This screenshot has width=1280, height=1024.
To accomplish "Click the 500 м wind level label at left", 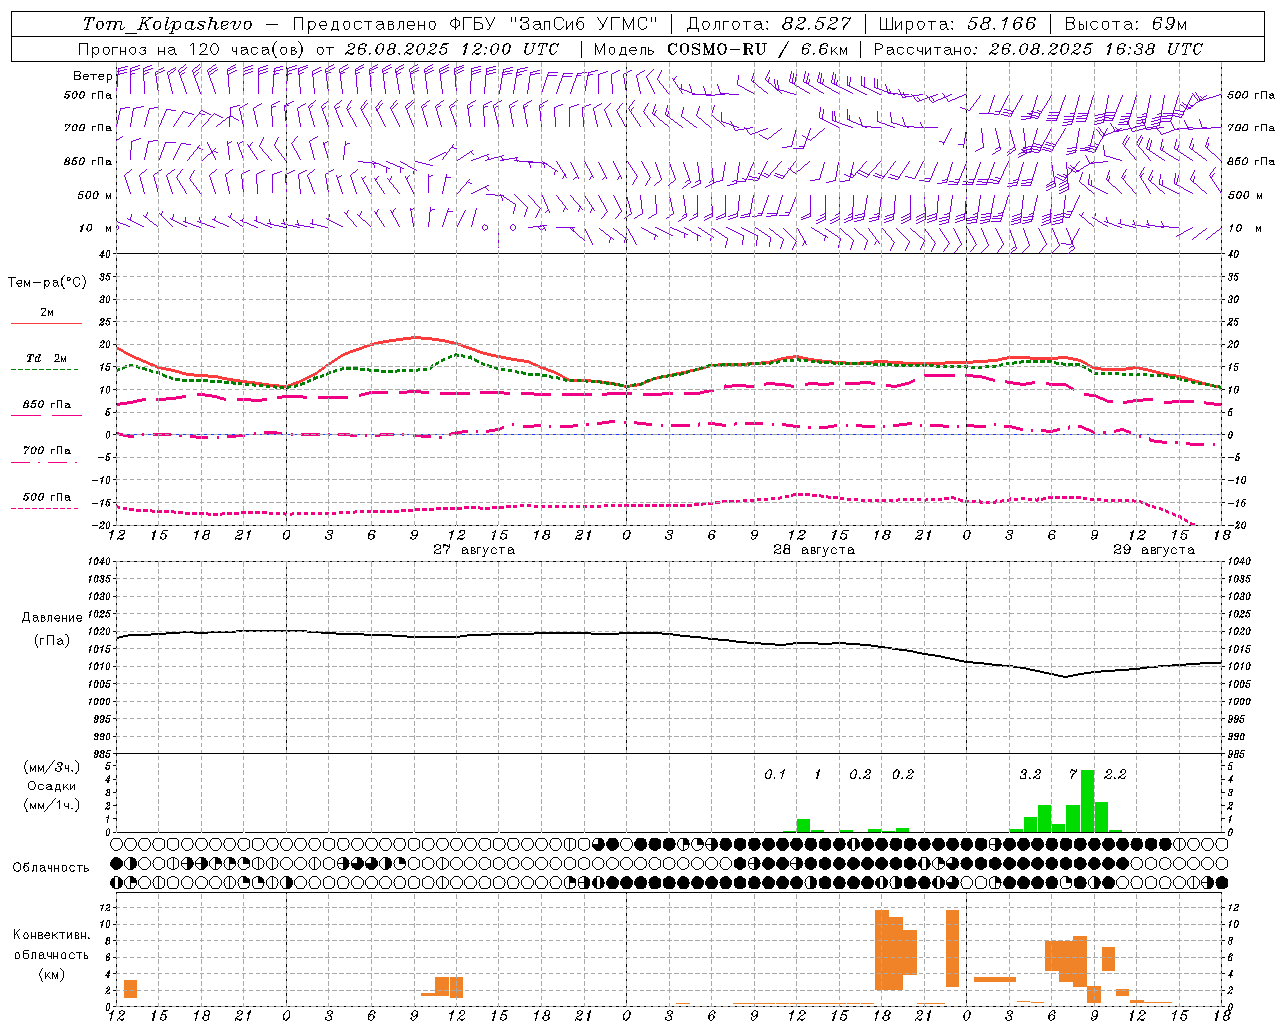I will click(95, 195).
